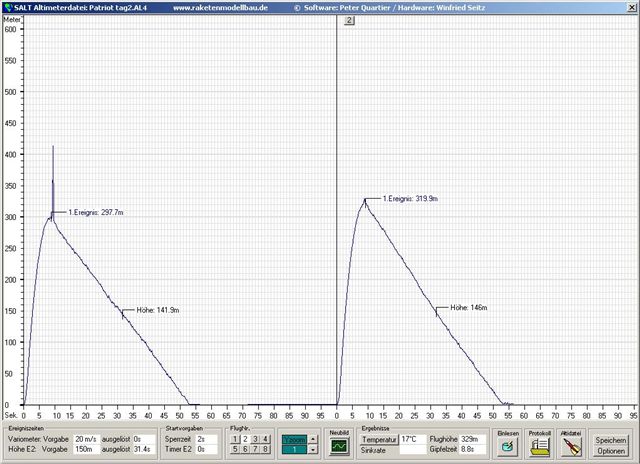Click the Sinkrate result field

coord(412,450)
